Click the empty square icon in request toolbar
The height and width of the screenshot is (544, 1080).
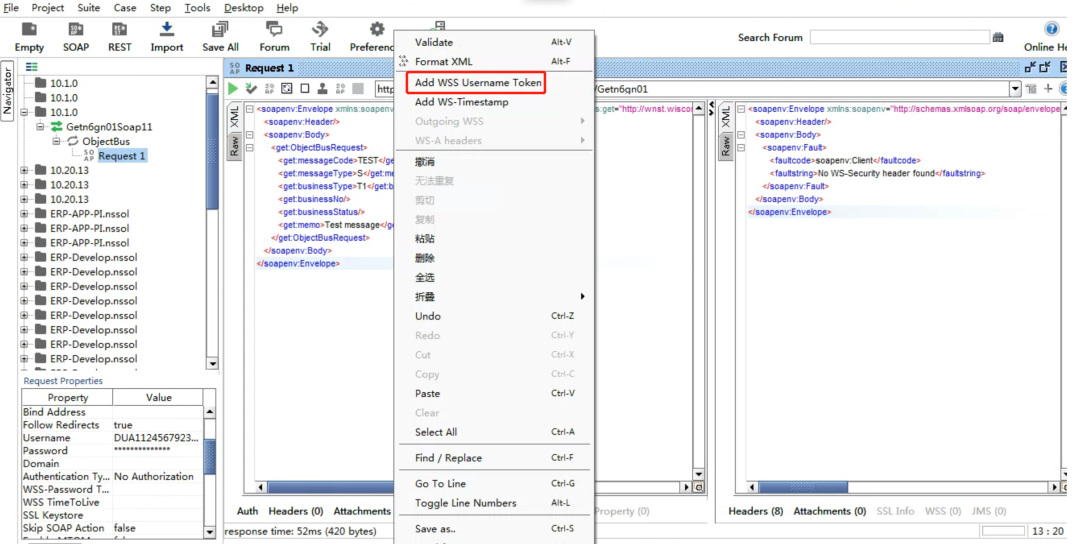tap(304, 88)
